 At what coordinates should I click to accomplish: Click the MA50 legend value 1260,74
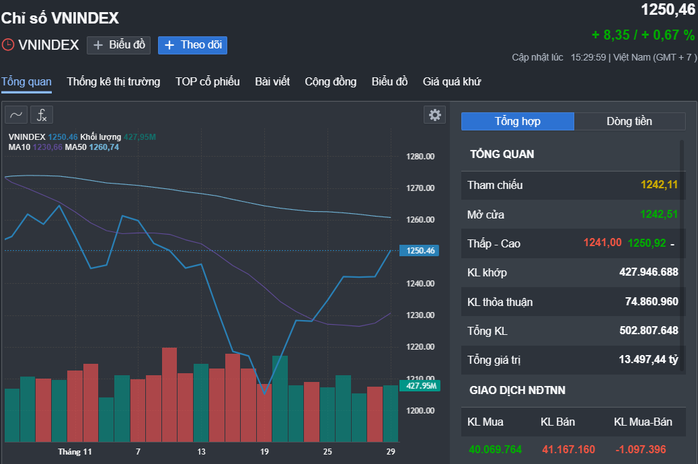tap(104, 147)
